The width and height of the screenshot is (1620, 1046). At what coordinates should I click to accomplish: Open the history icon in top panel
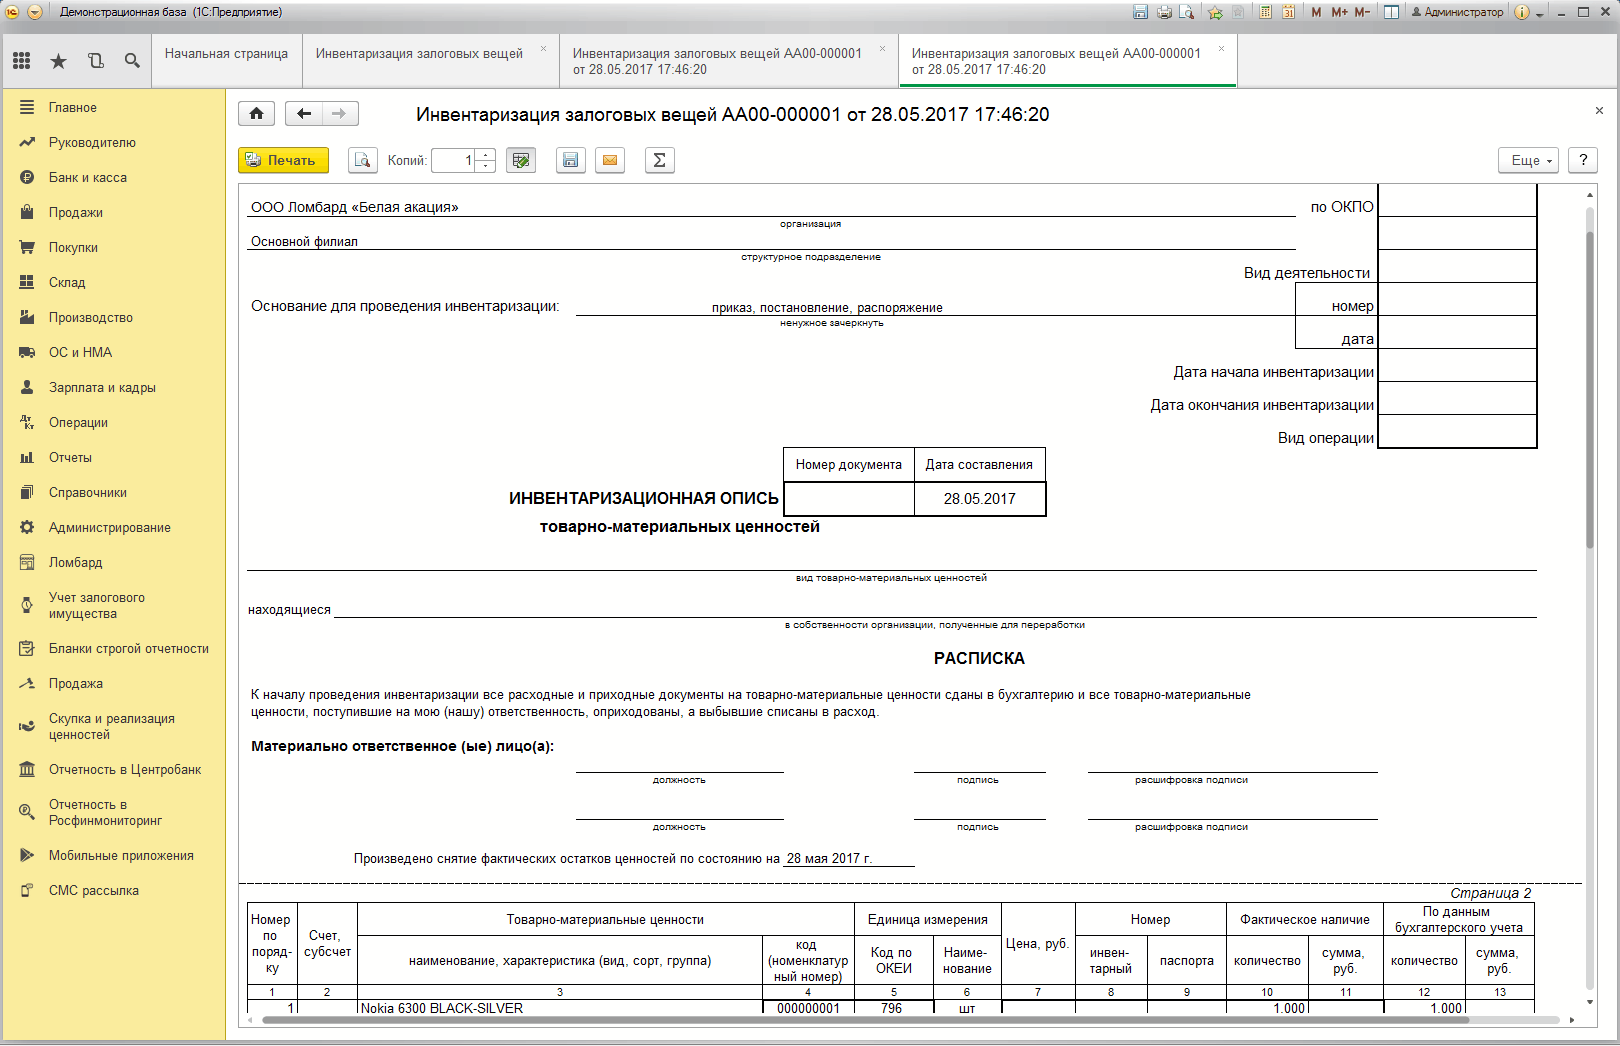point(95,61)
